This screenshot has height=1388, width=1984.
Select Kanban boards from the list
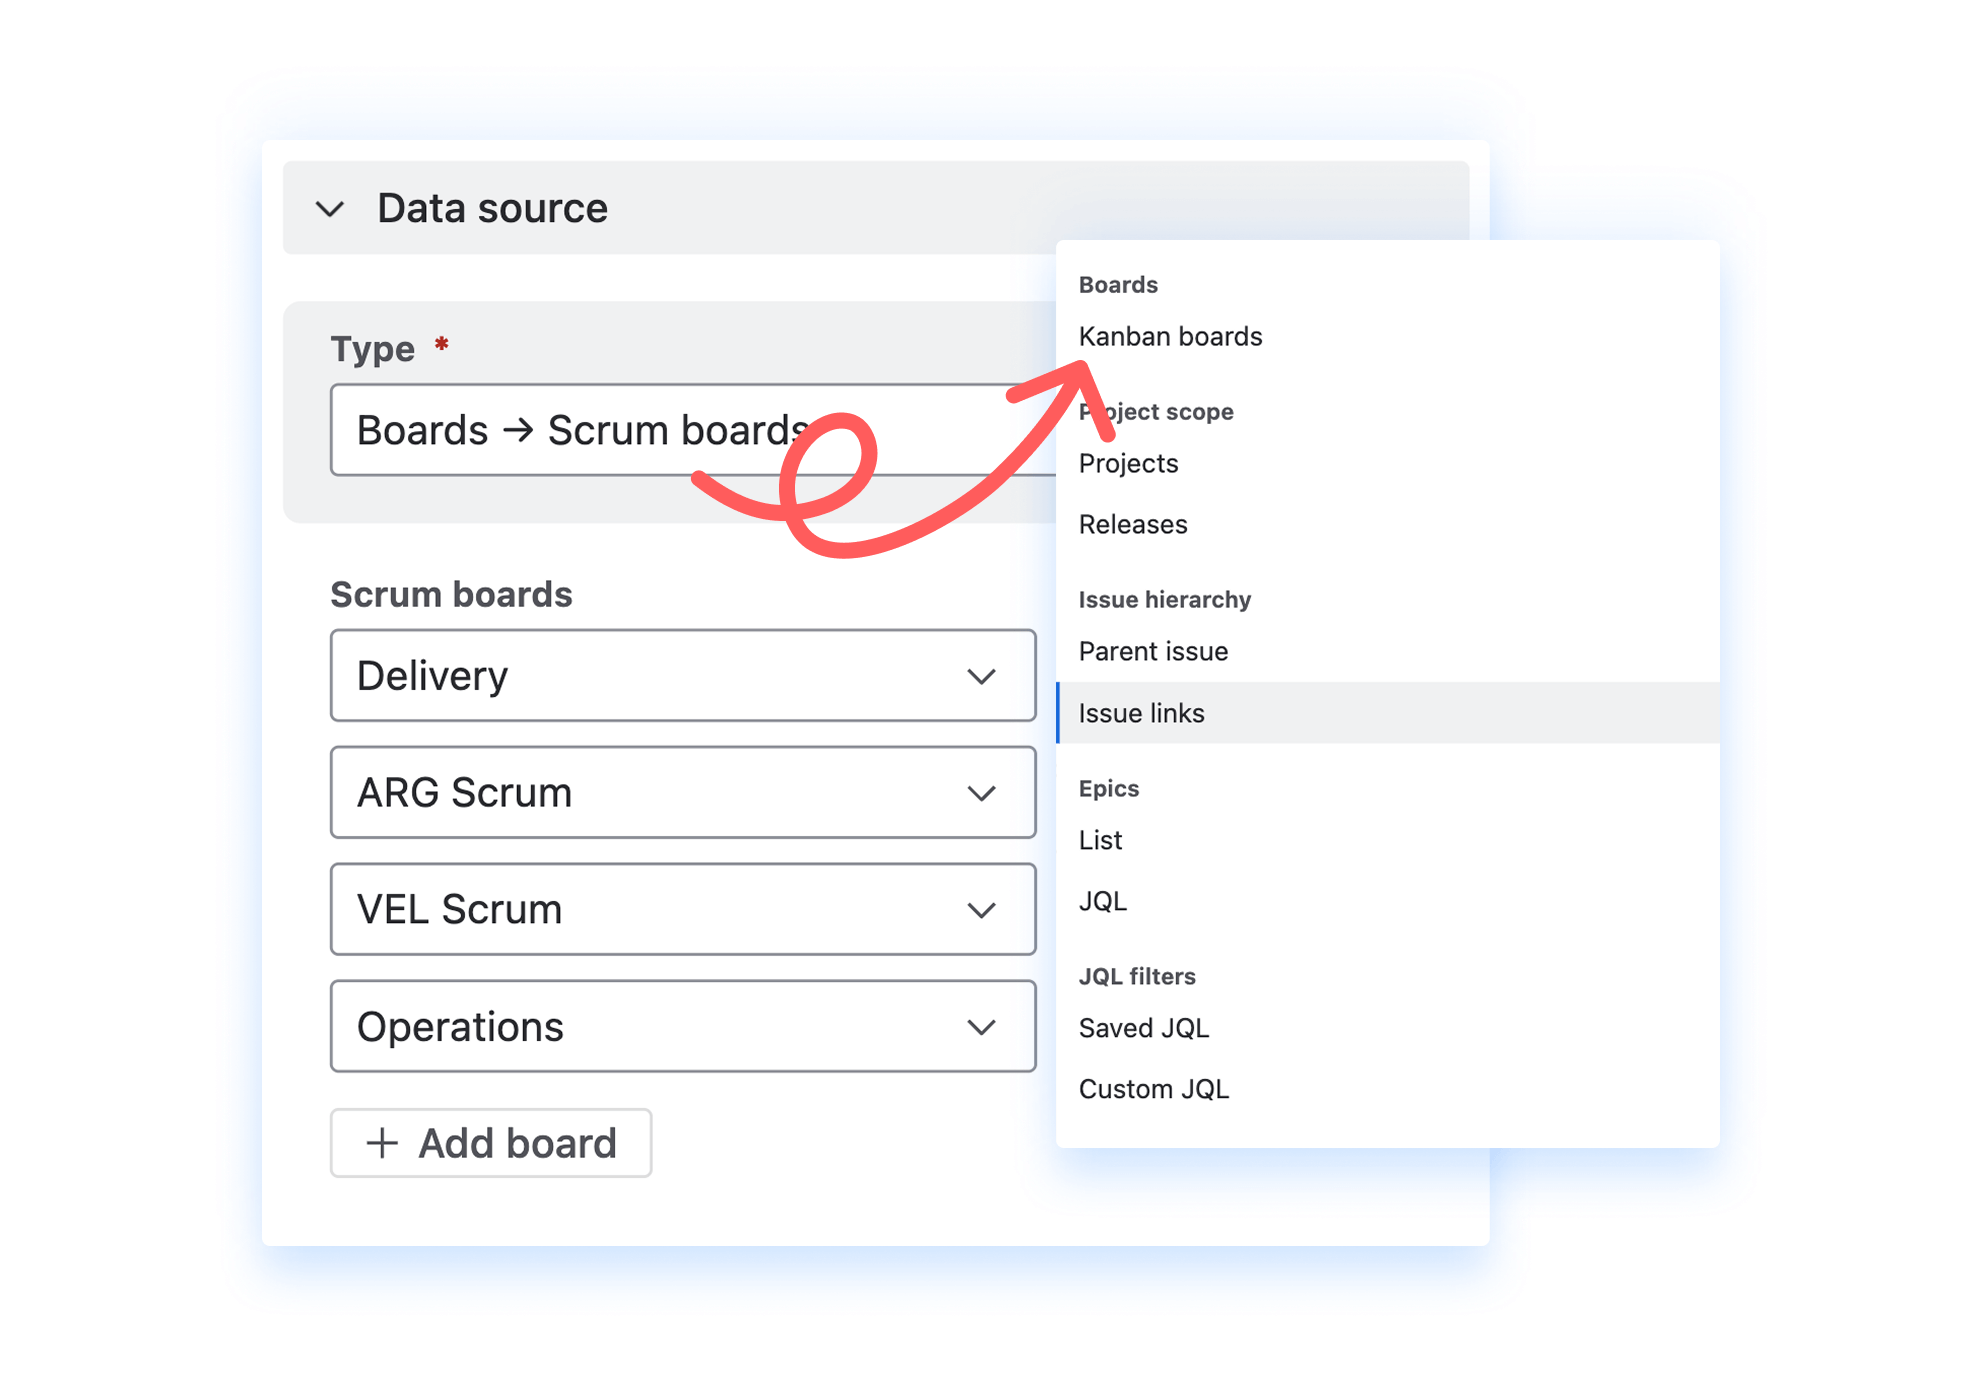(1170, 337)
